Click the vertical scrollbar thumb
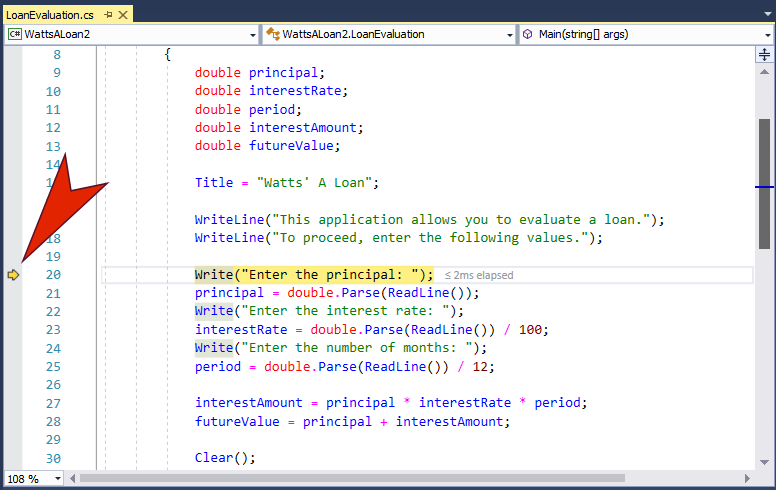Viewport: 776px width, 490px height. (764, 184)
